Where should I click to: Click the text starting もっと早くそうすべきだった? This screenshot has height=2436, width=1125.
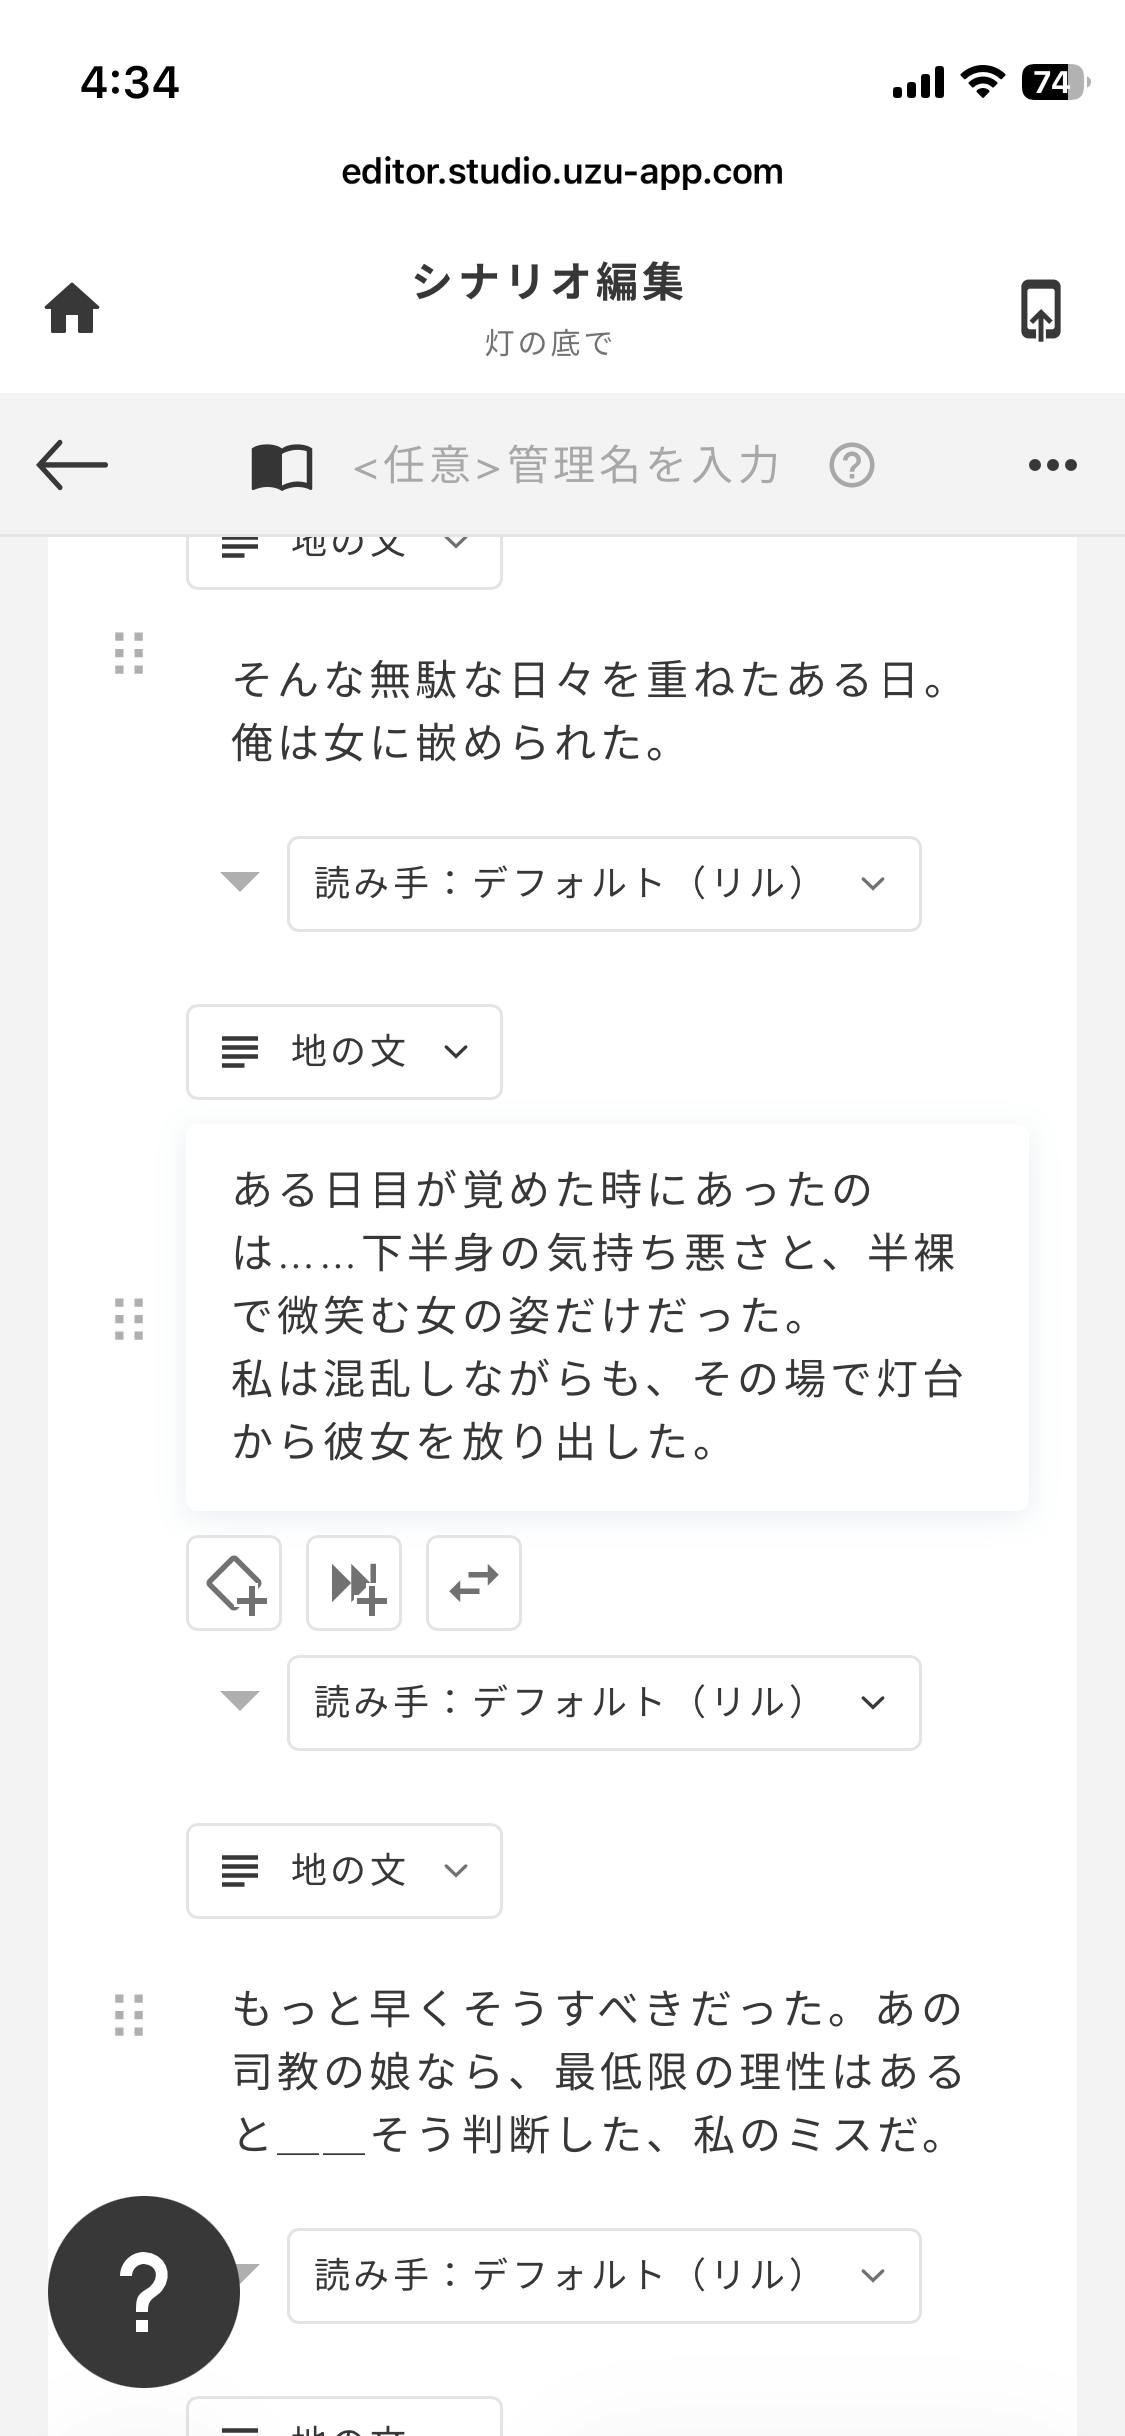[598, 2071]
